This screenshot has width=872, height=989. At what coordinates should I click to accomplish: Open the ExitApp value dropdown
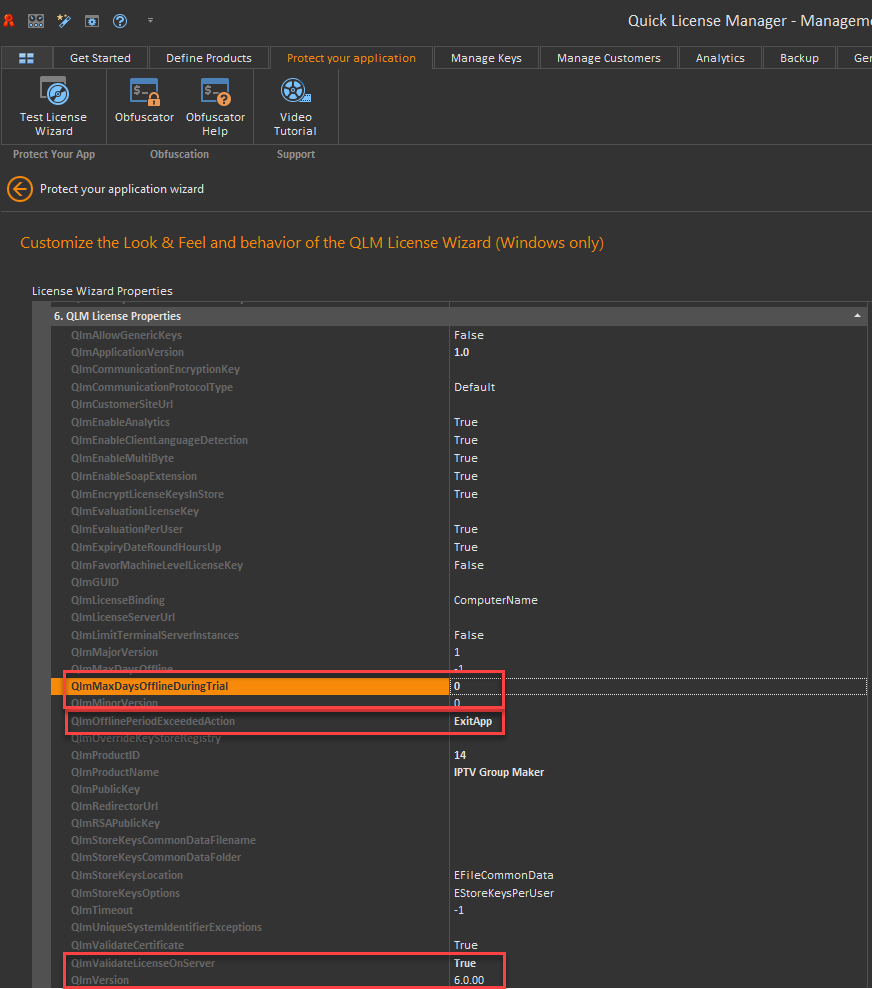click(473, 721)
